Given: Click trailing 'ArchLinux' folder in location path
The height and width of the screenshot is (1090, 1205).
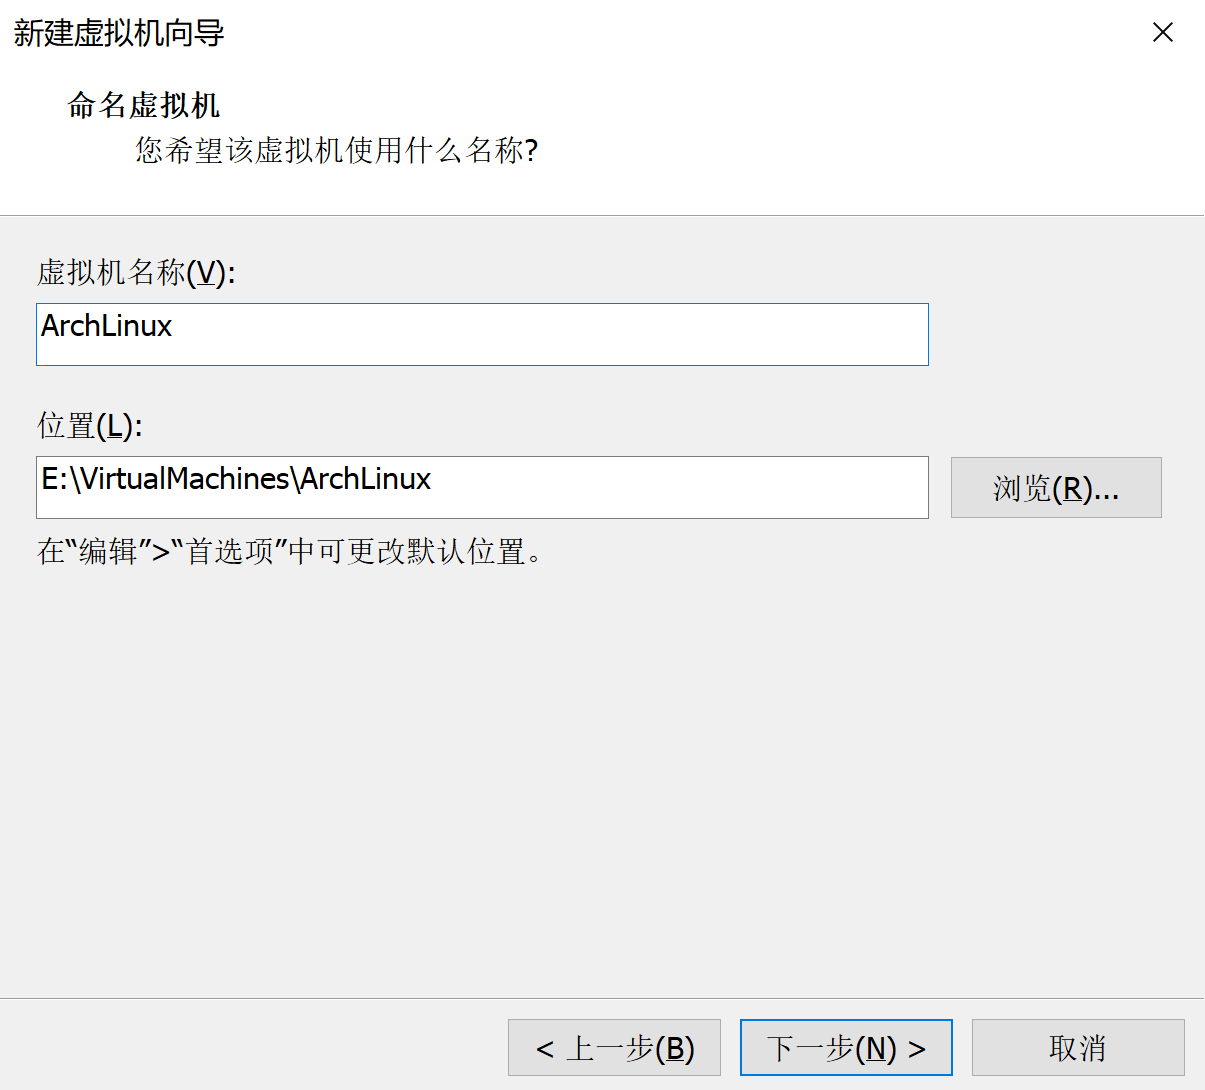Looking at the screenshot, I should point(365,480).
